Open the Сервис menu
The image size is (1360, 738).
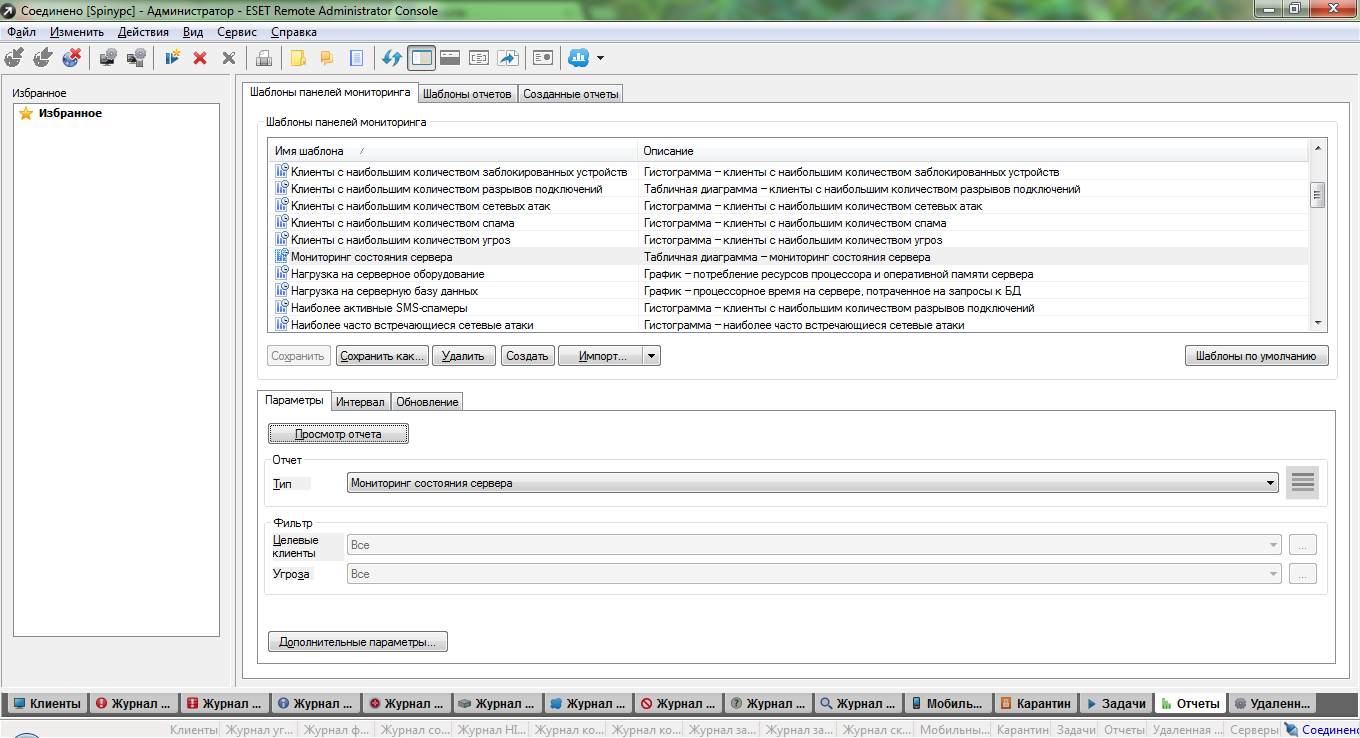[x=236, y=32]
